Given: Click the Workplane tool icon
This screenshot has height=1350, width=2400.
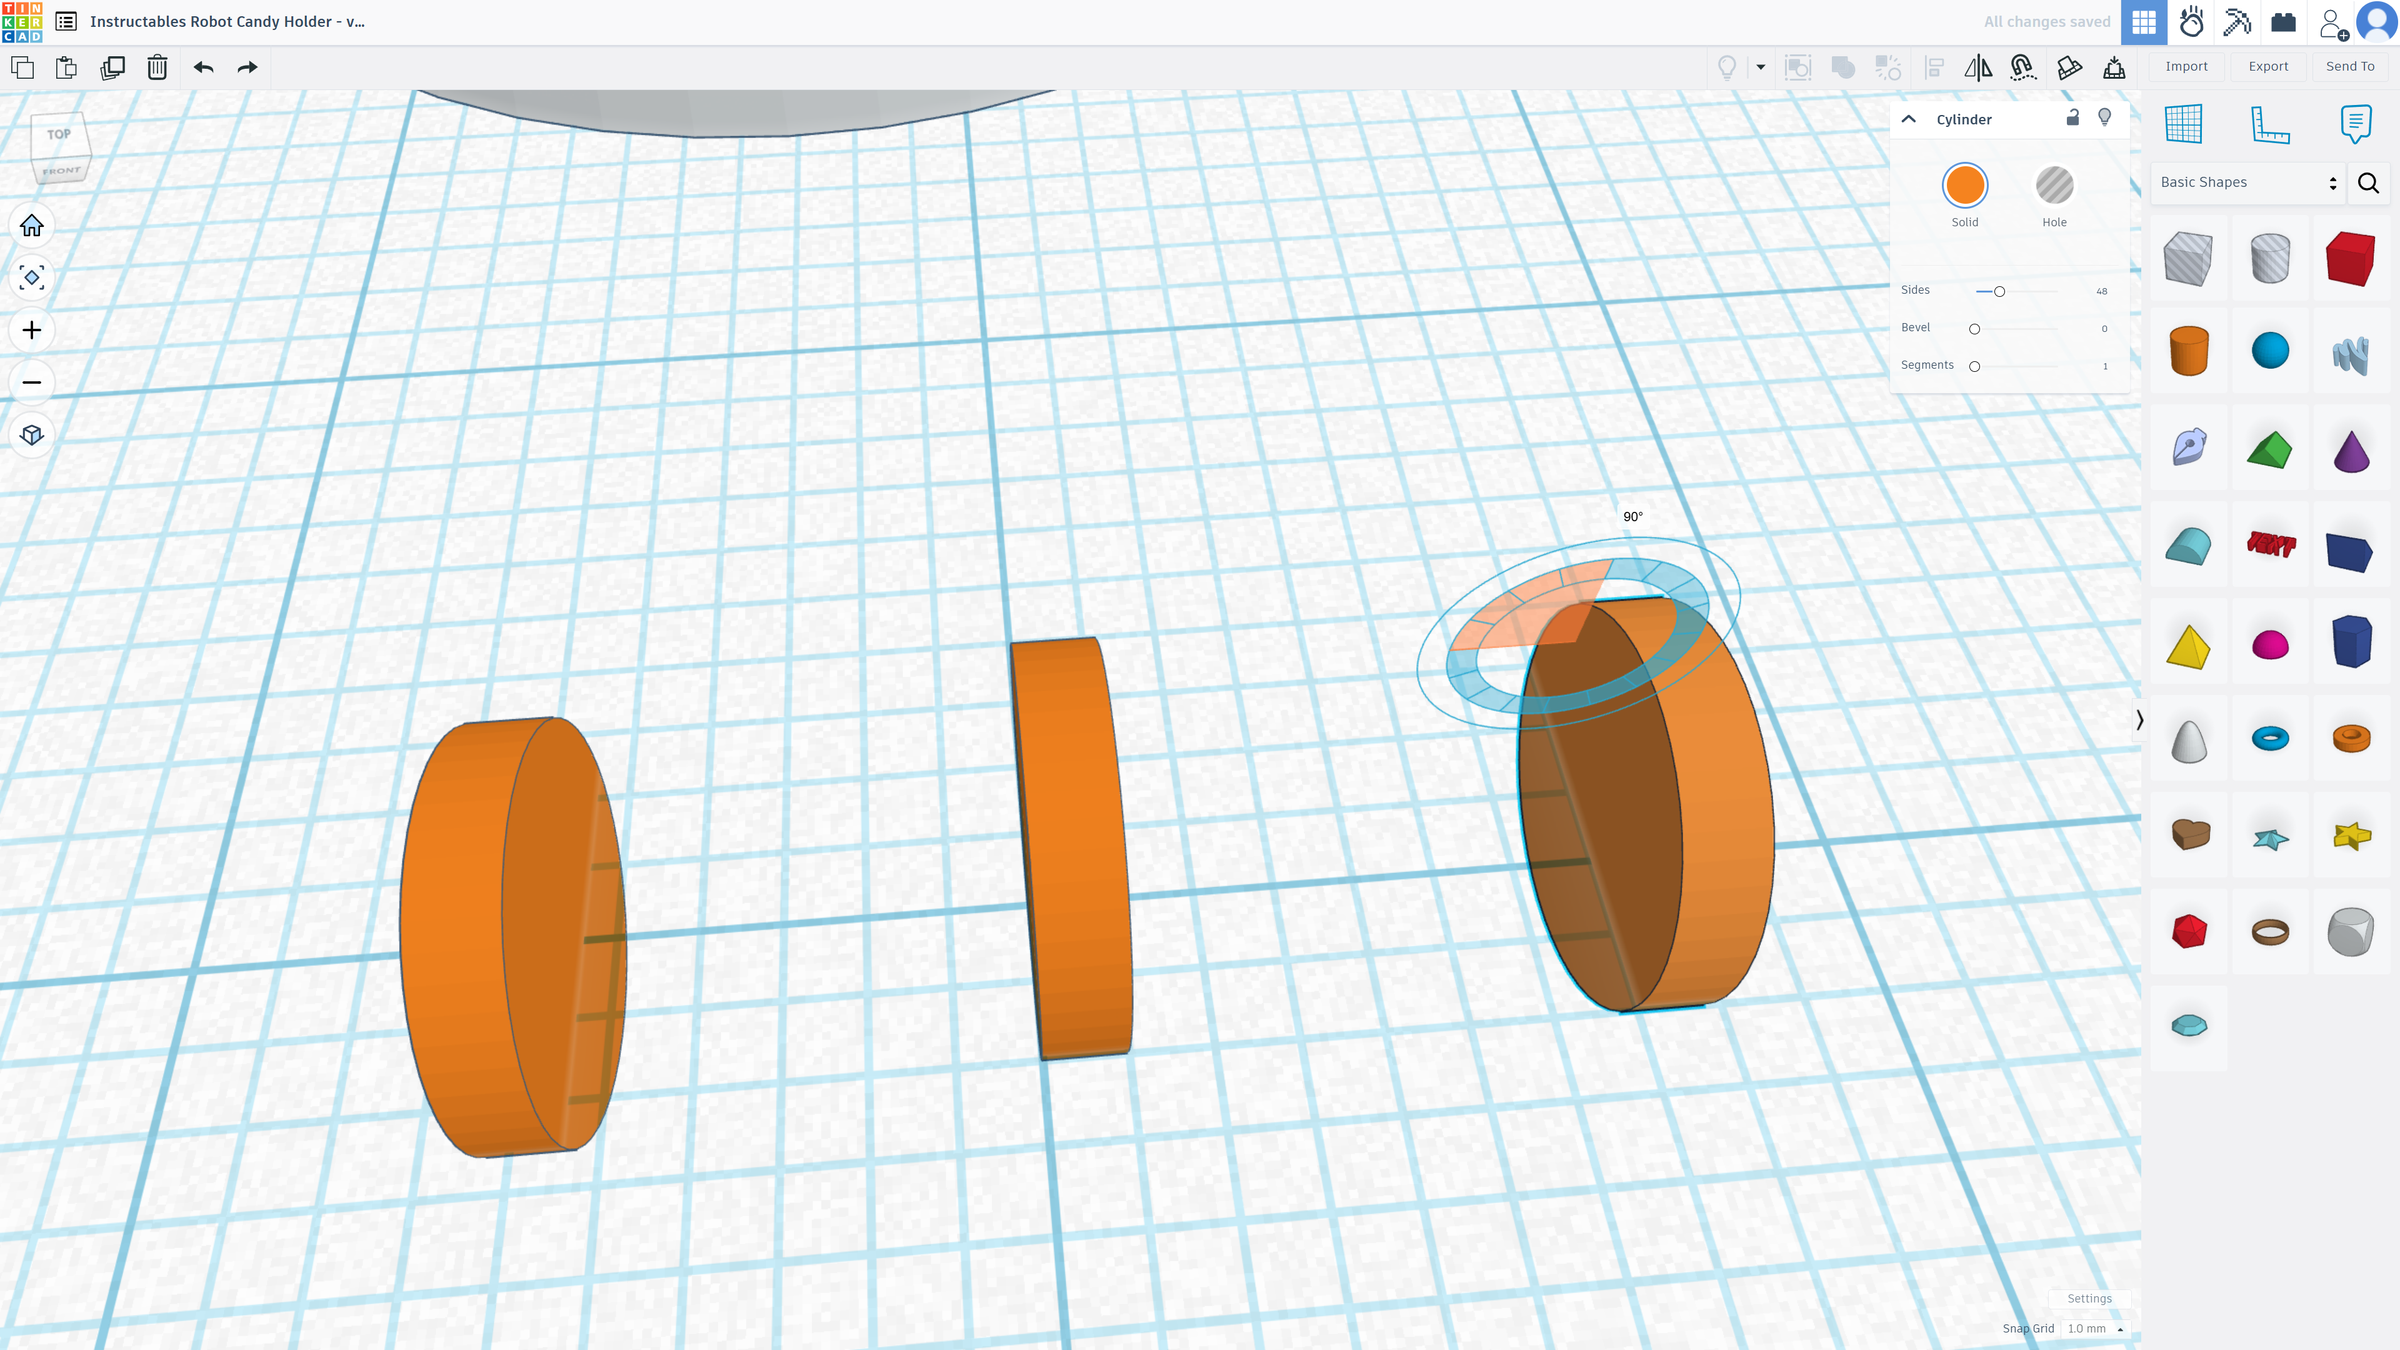Looking at the screenshot, I should tap(2184, 124).
